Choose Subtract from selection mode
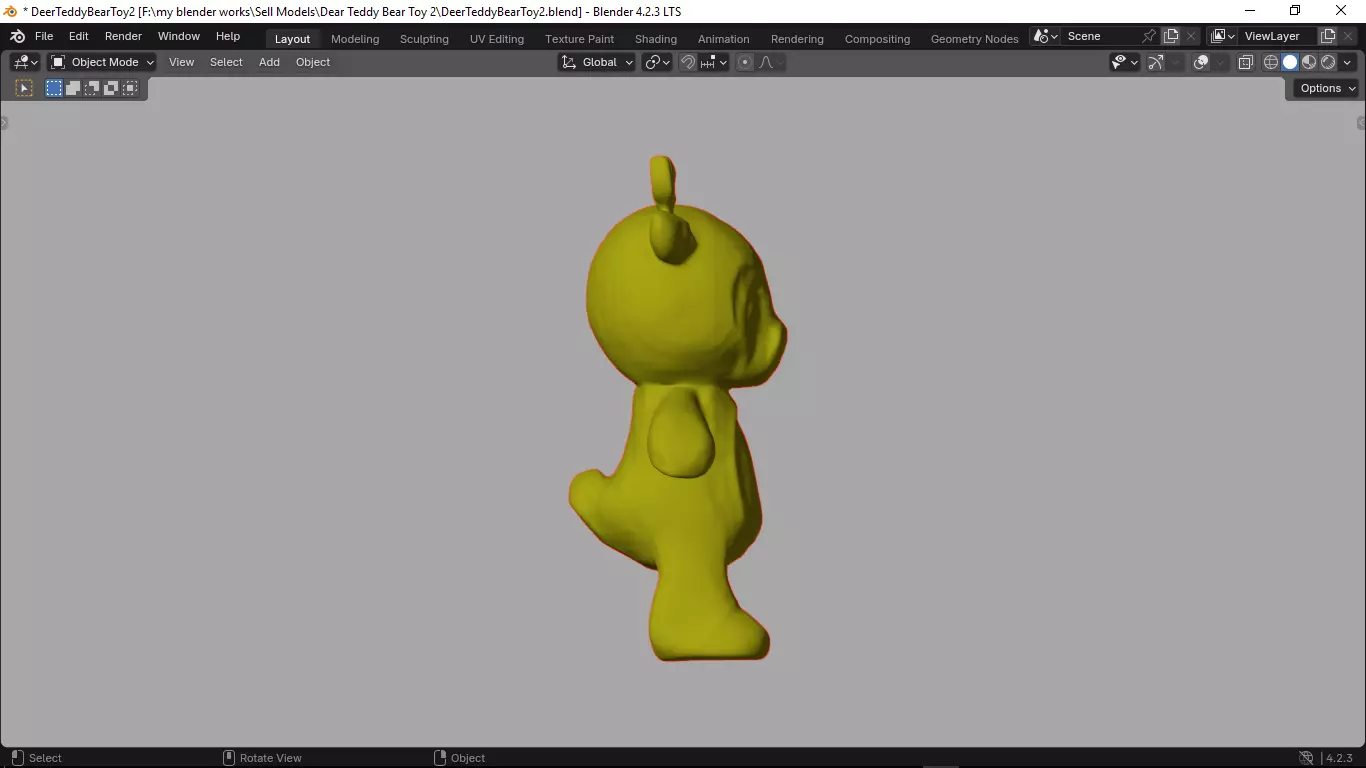Screen dimensions: 1366x768 (x=92, y=88)
